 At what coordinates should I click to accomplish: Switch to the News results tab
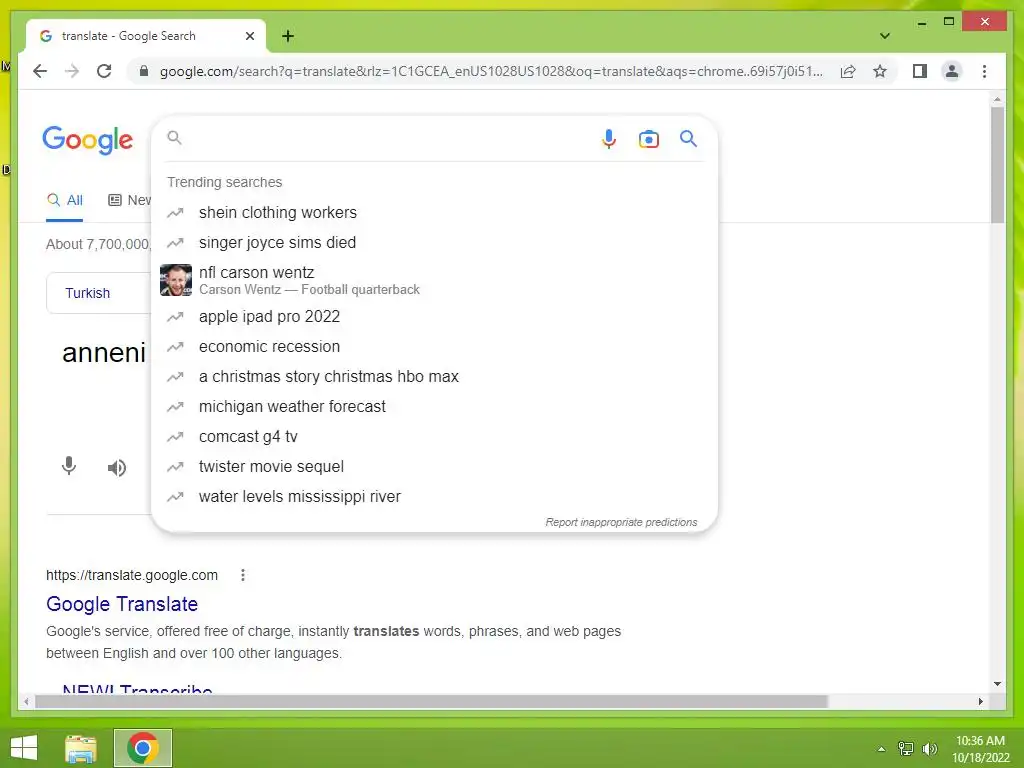[x=129, y=200]
